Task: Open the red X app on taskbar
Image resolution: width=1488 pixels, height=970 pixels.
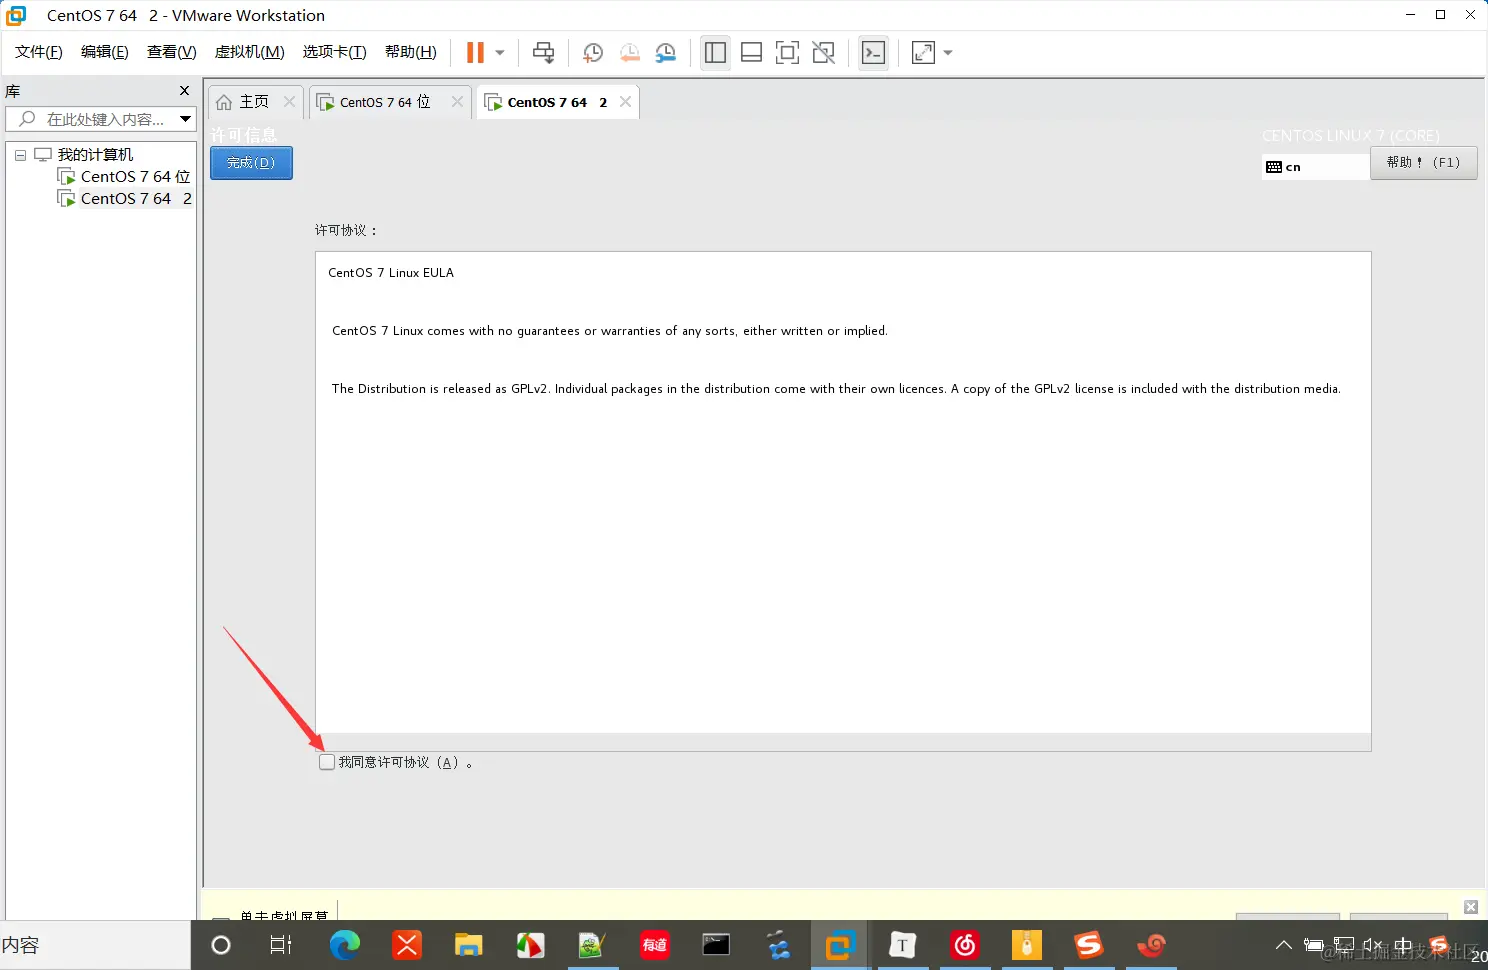Action: pyautogui.click(x=407, y=945)
